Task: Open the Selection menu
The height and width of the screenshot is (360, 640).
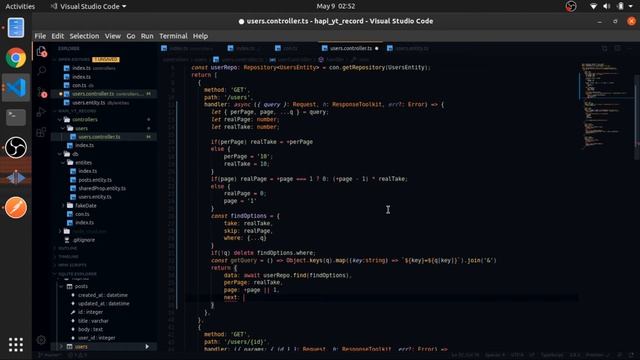Action: click(84, 36)
